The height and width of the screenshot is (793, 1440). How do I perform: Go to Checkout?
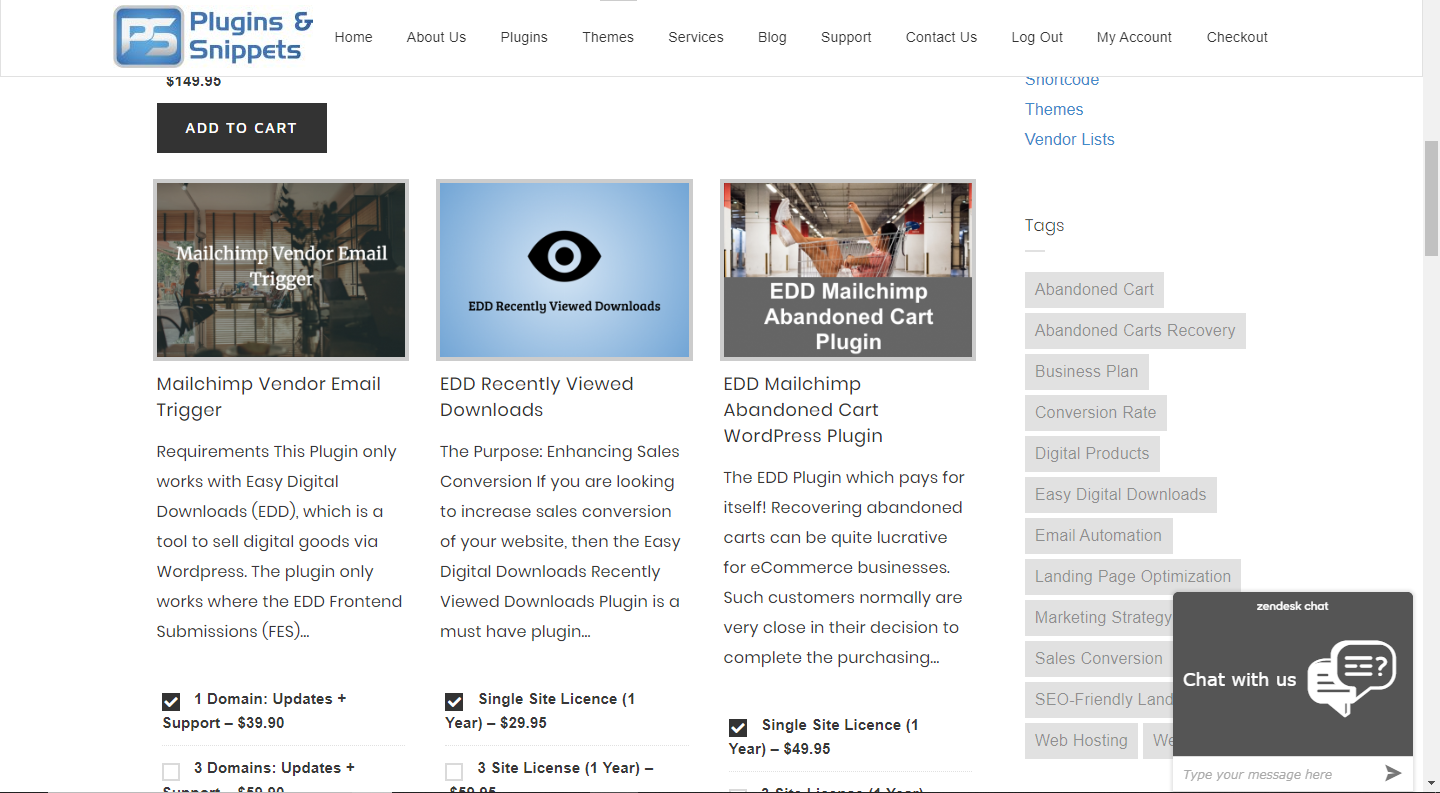tap(1237, 37)
